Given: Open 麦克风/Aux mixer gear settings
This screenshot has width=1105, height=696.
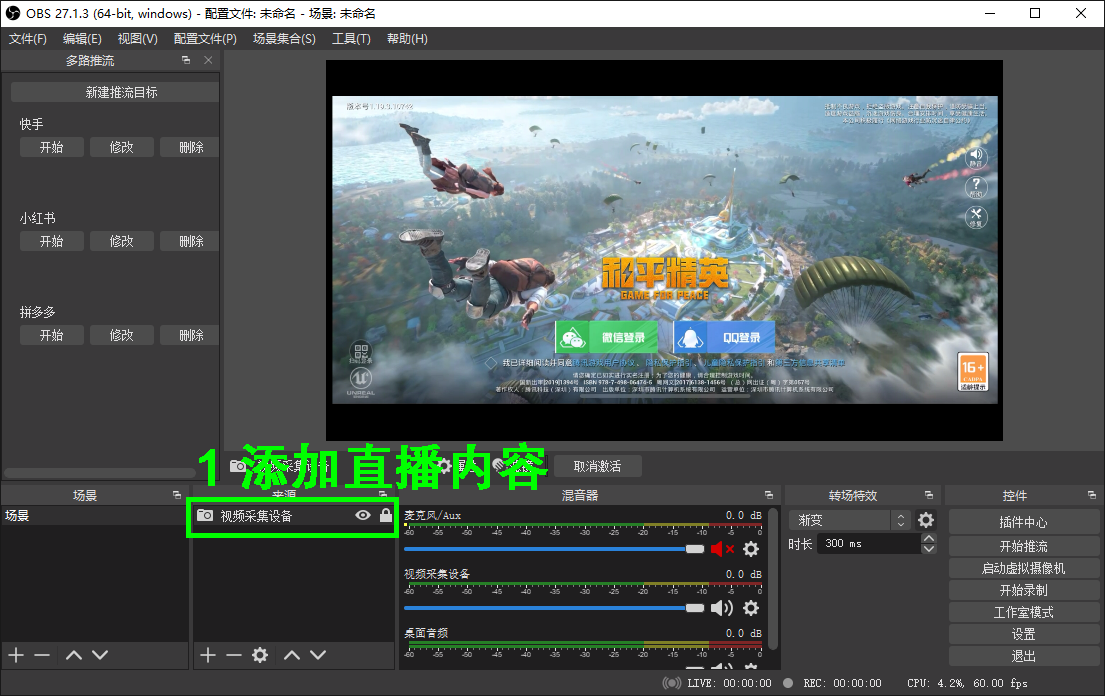Looking at the screenshot, I should [x=751, y=549].
